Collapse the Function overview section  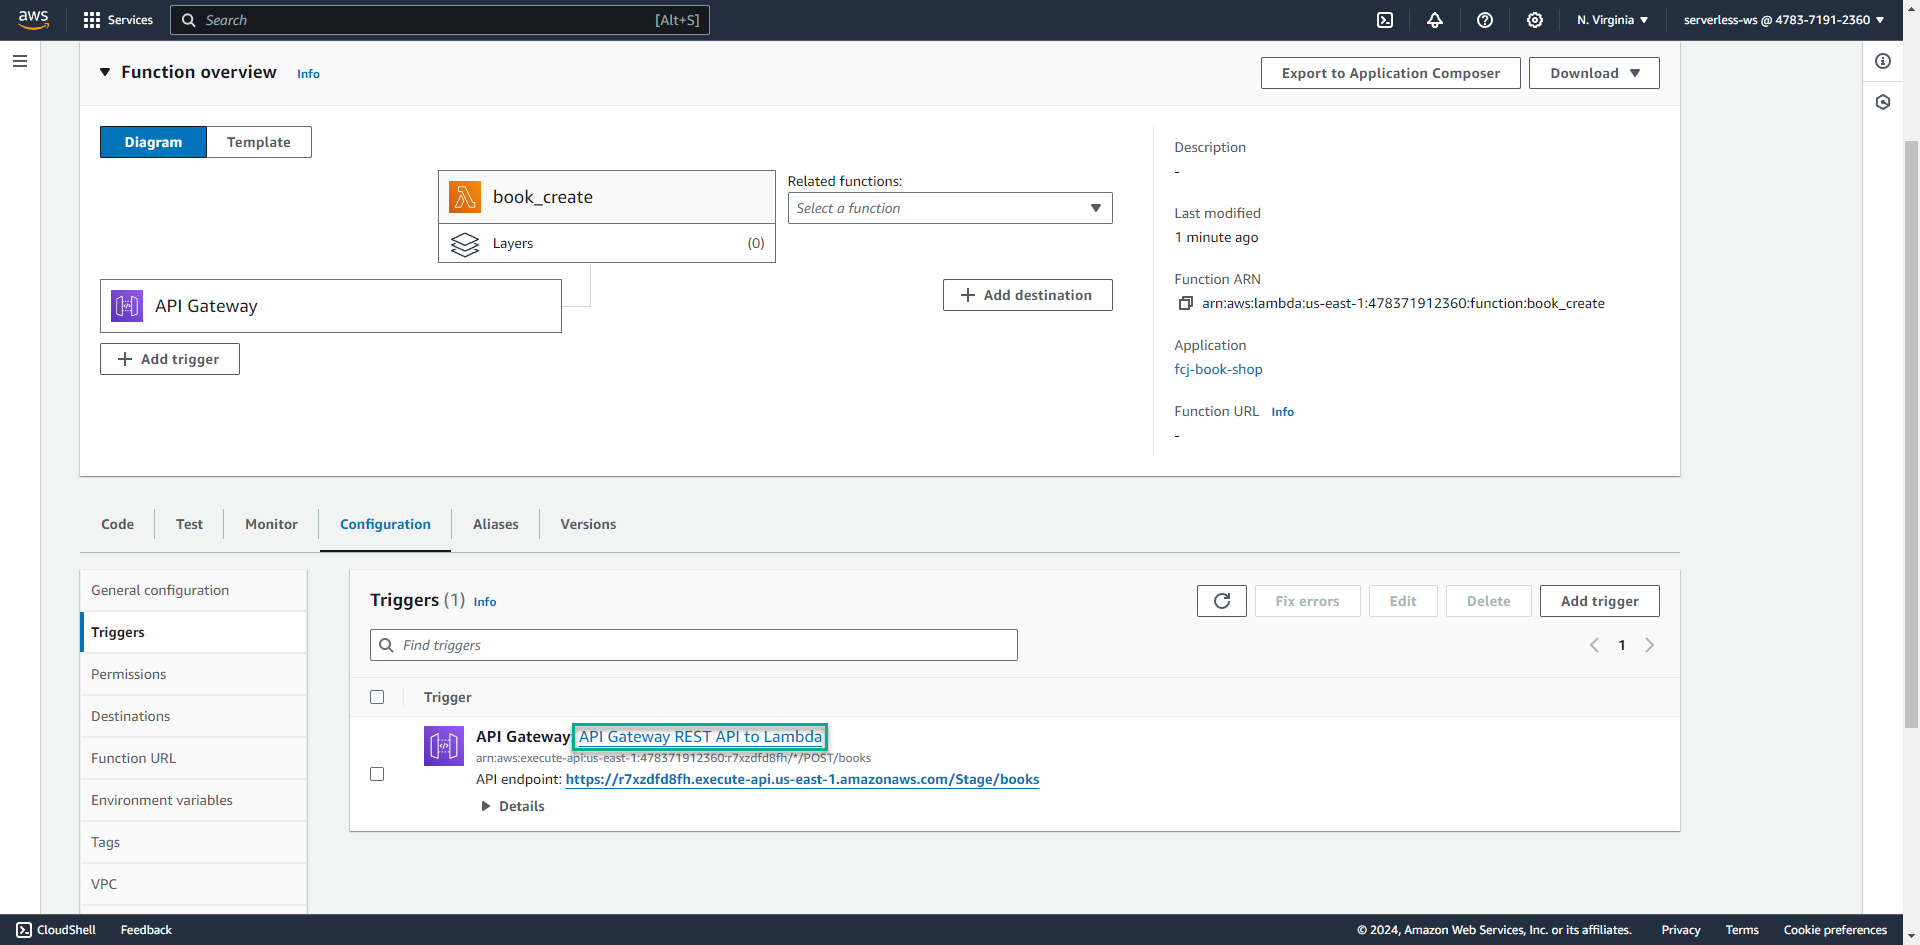[105, 72]
